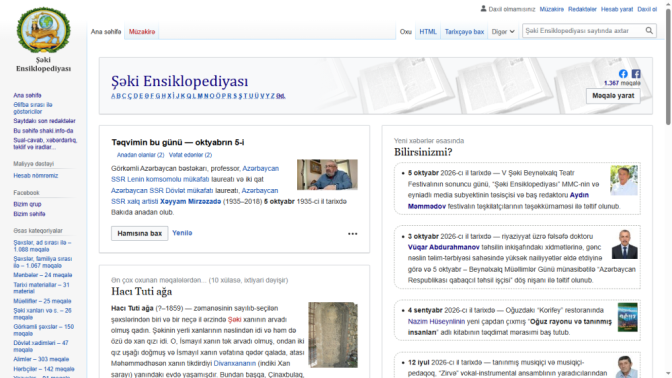Open the Müzakirə tab
672x378 pixels.
pos(142,32)
